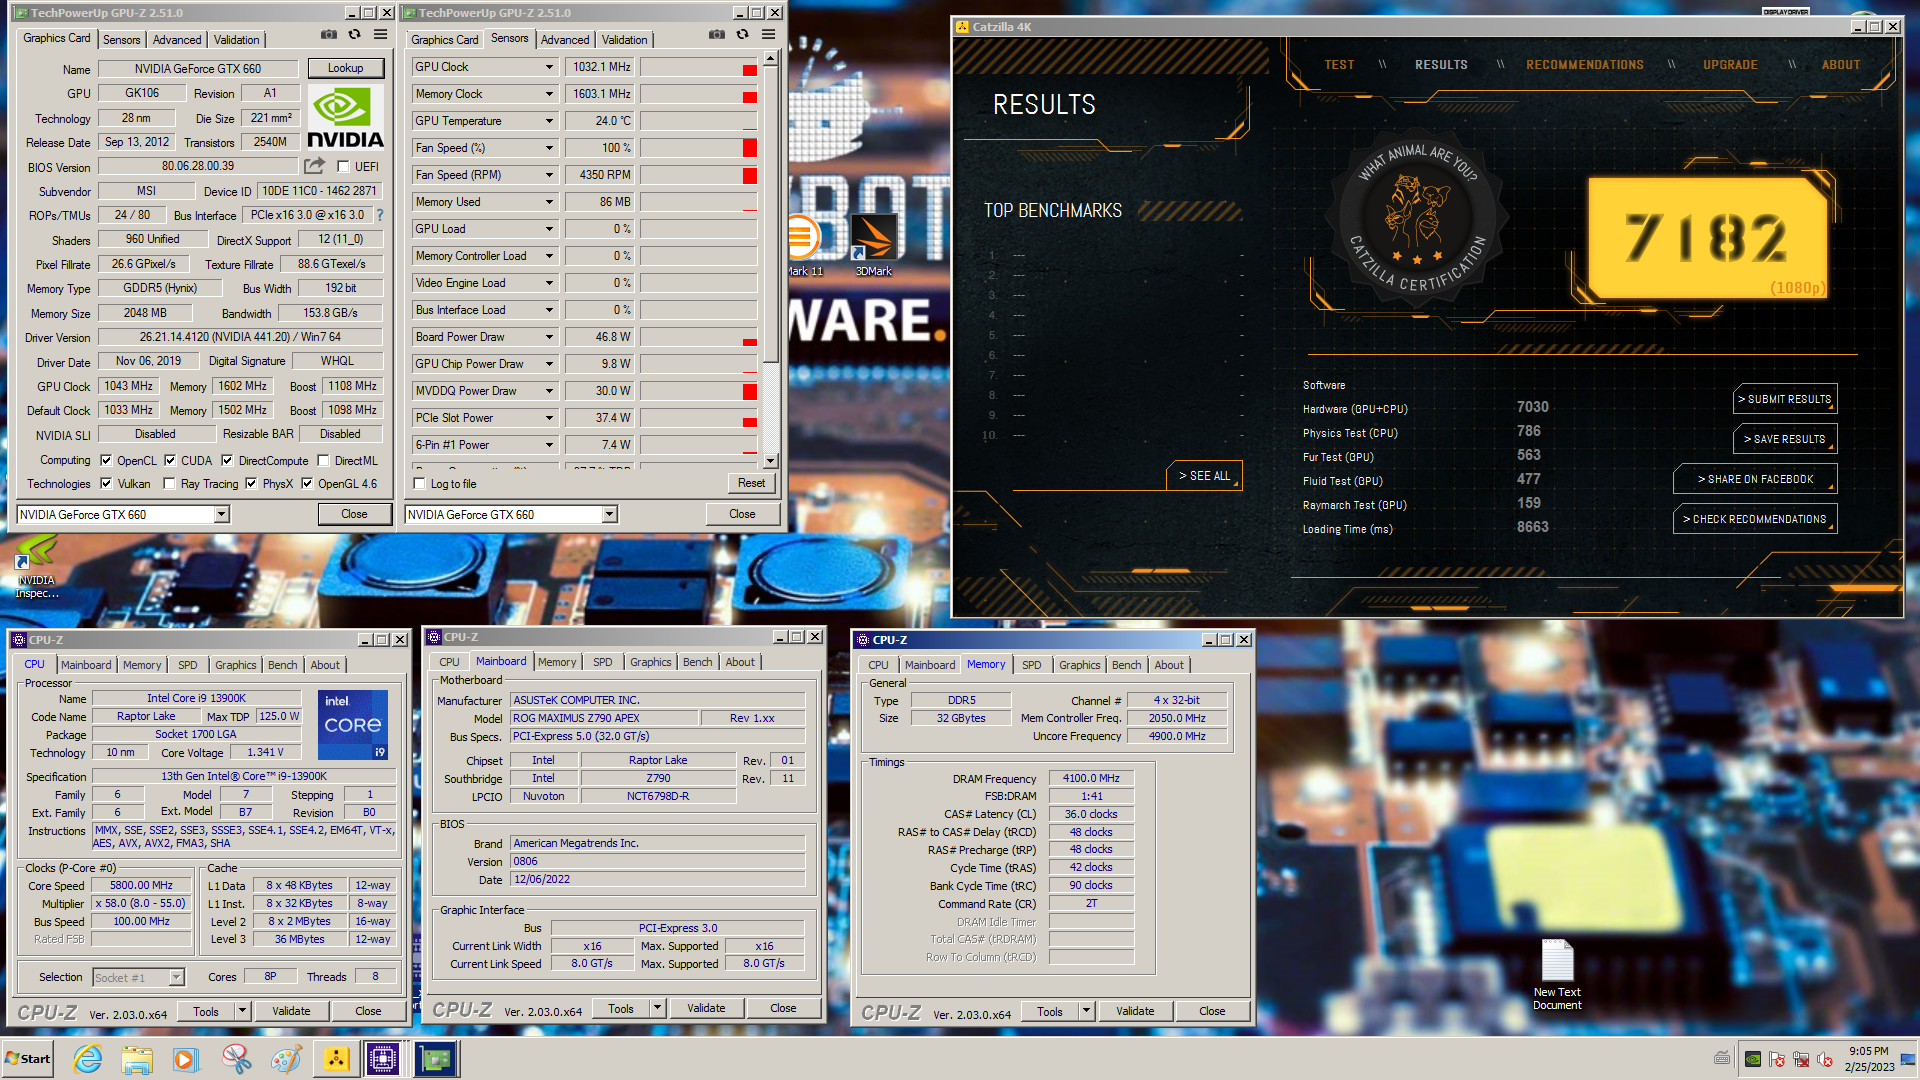This screenshot has width=1920, height=1080.
Task: Click the volume speaker tray icon
Action: pyautogui.click(x=1825, y=1059)
